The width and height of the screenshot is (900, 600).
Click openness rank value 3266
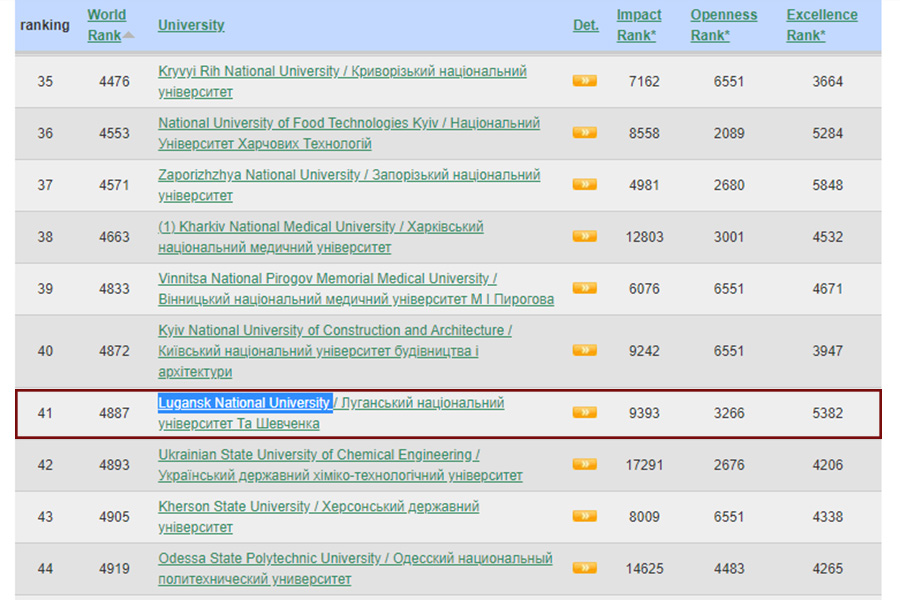coord(729,413)
